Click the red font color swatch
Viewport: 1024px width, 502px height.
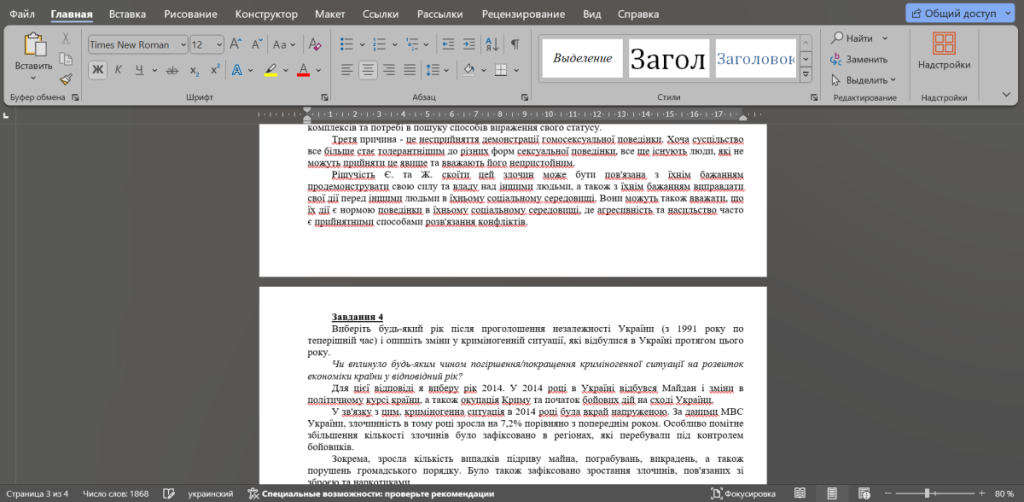303,70
